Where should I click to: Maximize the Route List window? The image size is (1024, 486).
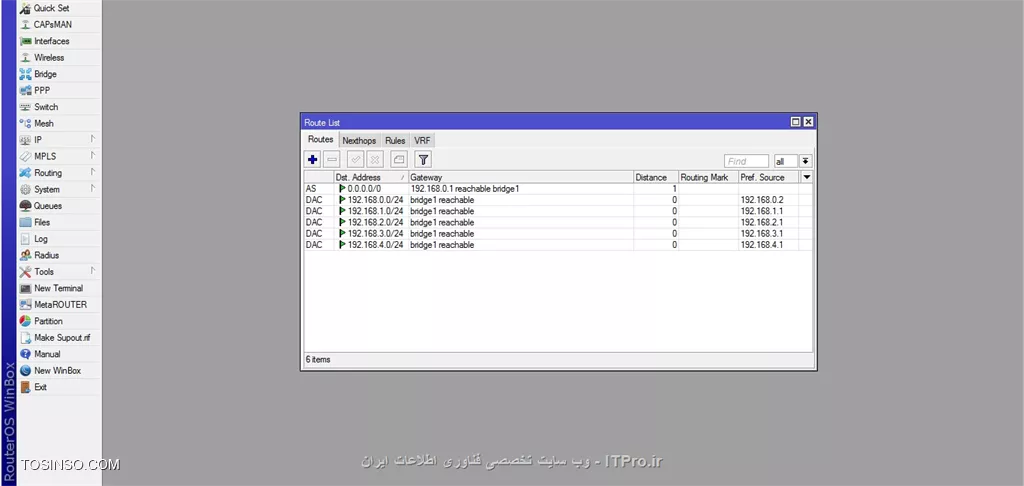(x=795, y=122)
